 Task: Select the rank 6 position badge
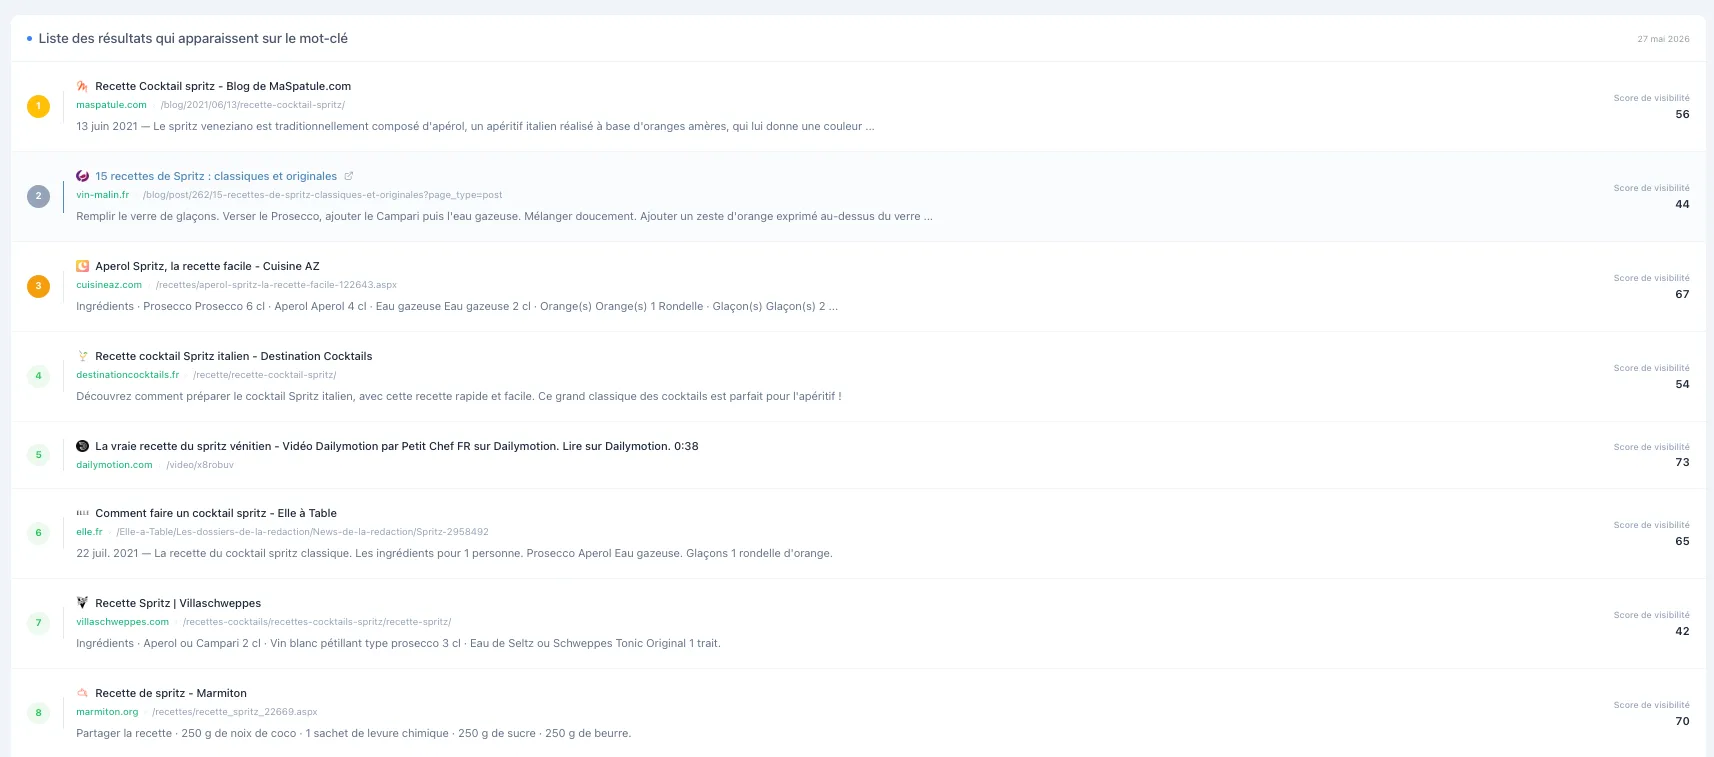(x=39, y=533)
